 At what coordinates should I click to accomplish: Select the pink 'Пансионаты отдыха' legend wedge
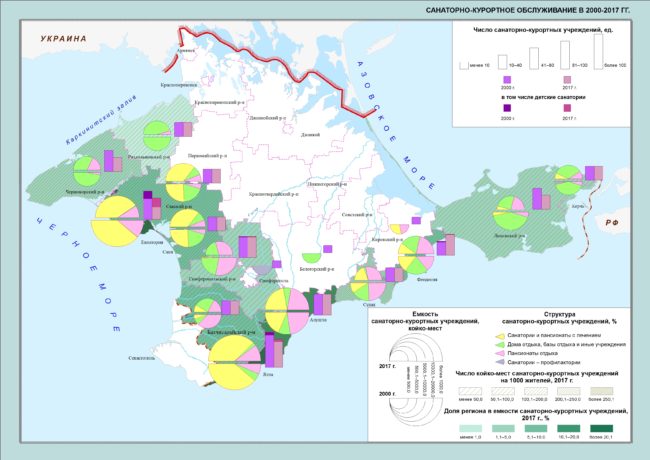500,353
